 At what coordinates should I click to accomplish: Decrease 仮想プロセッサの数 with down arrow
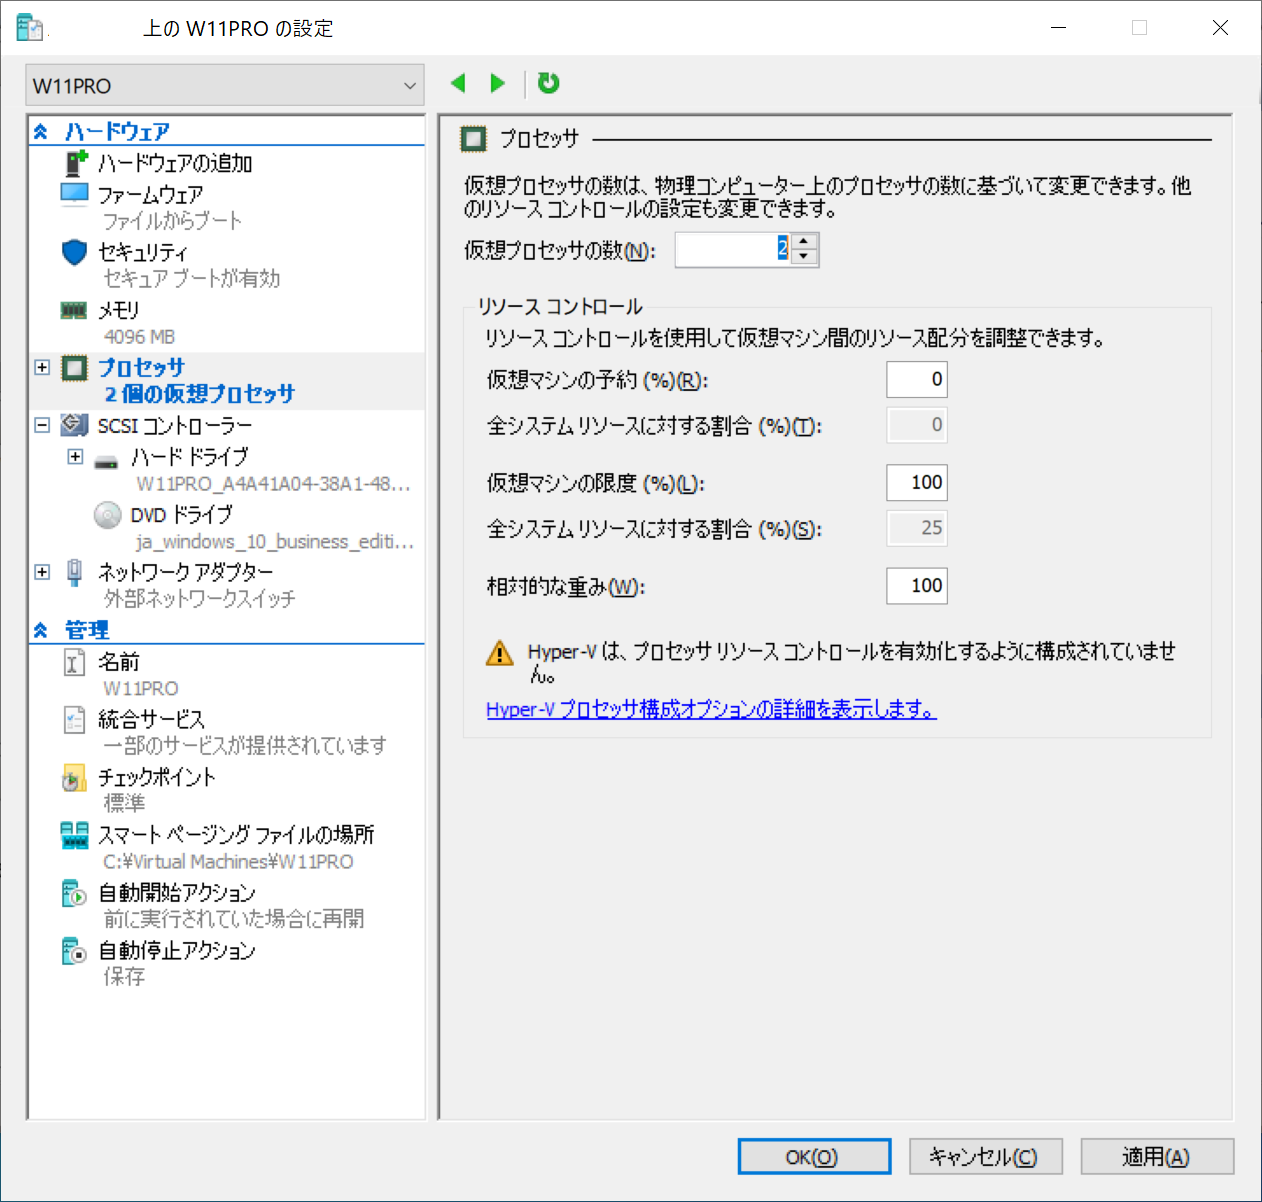(804, 257)
